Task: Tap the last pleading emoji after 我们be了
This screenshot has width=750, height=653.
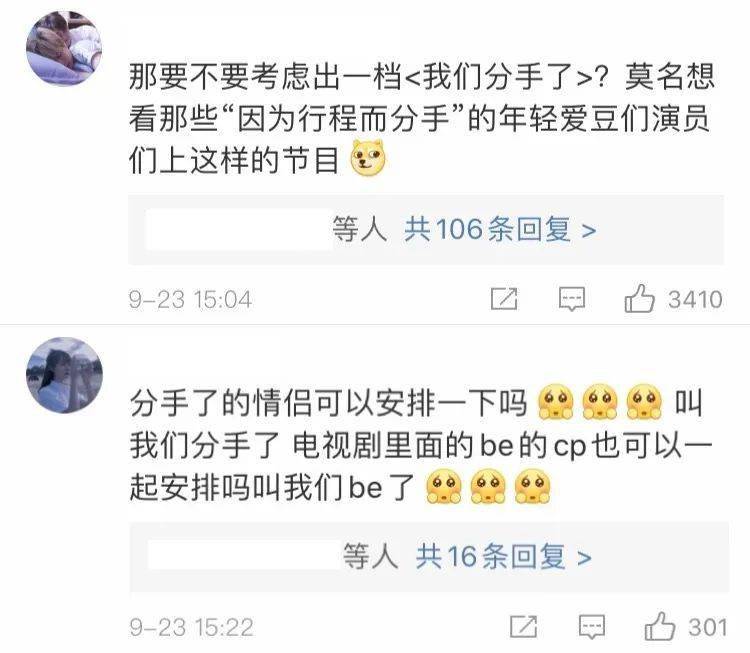Action: point(532,487)
